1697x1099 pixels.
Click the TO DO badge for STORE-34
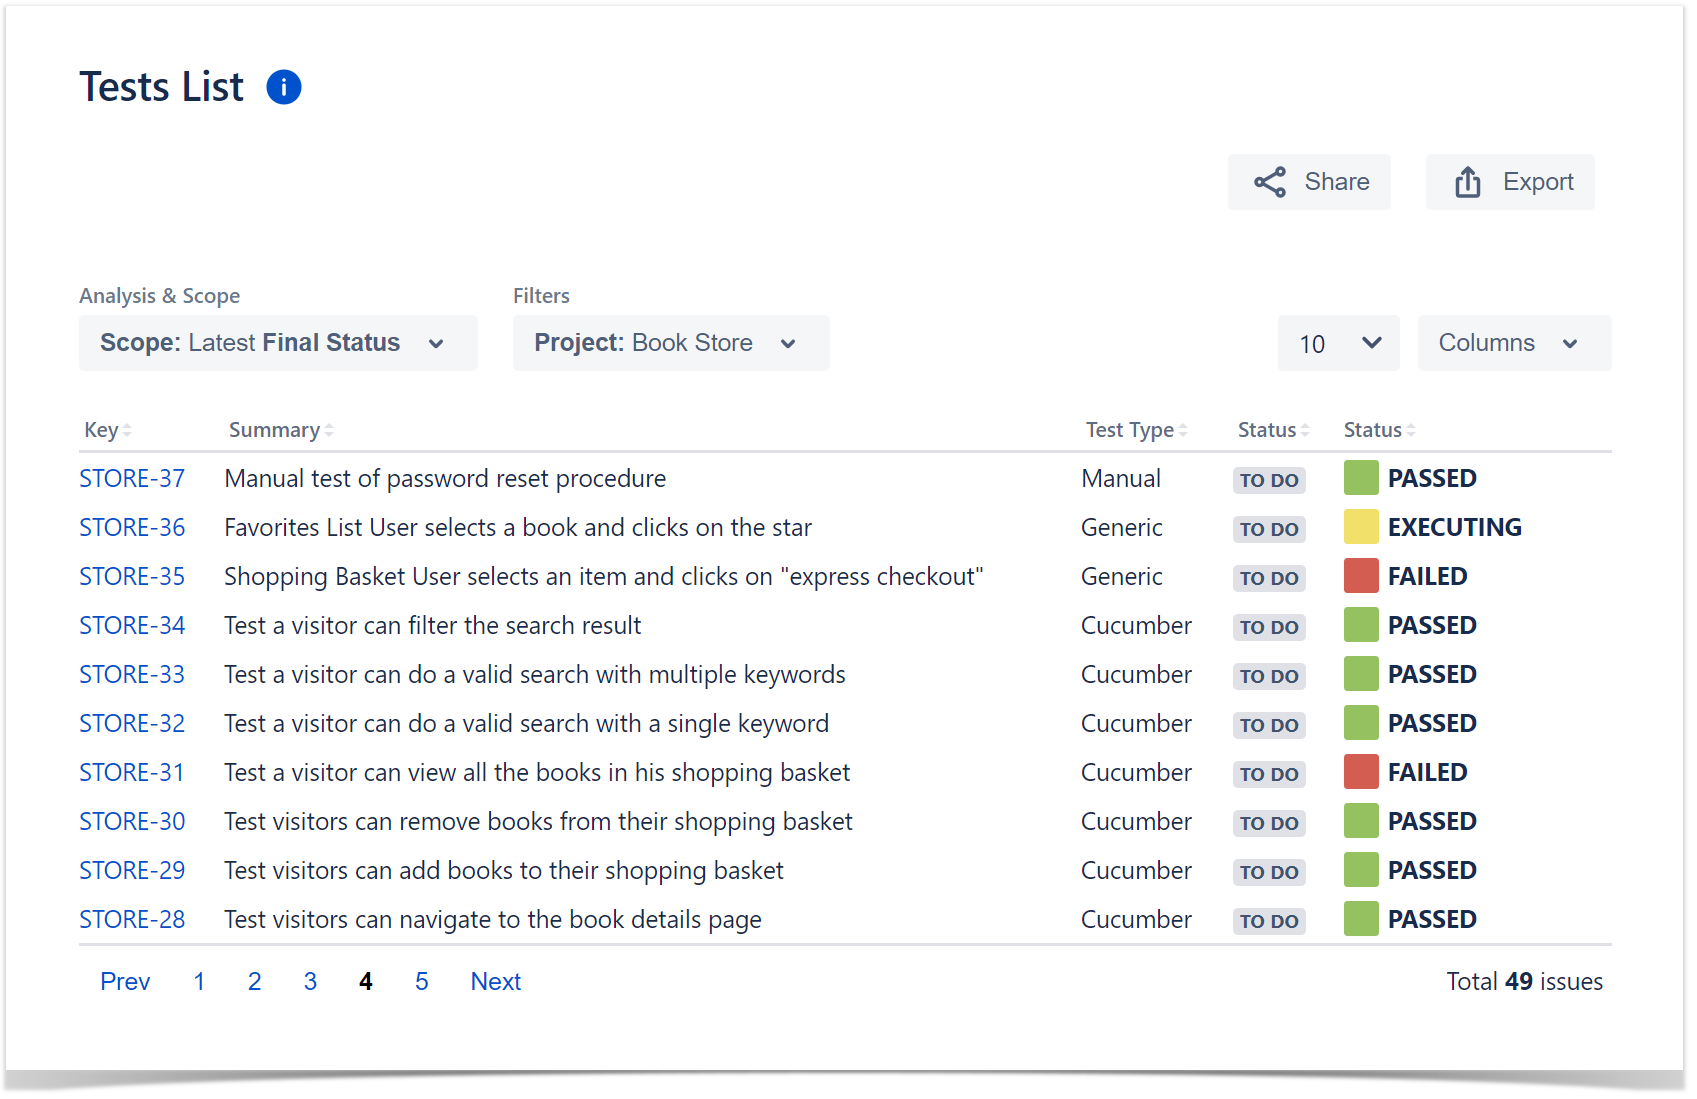[x=1269, y=627]
